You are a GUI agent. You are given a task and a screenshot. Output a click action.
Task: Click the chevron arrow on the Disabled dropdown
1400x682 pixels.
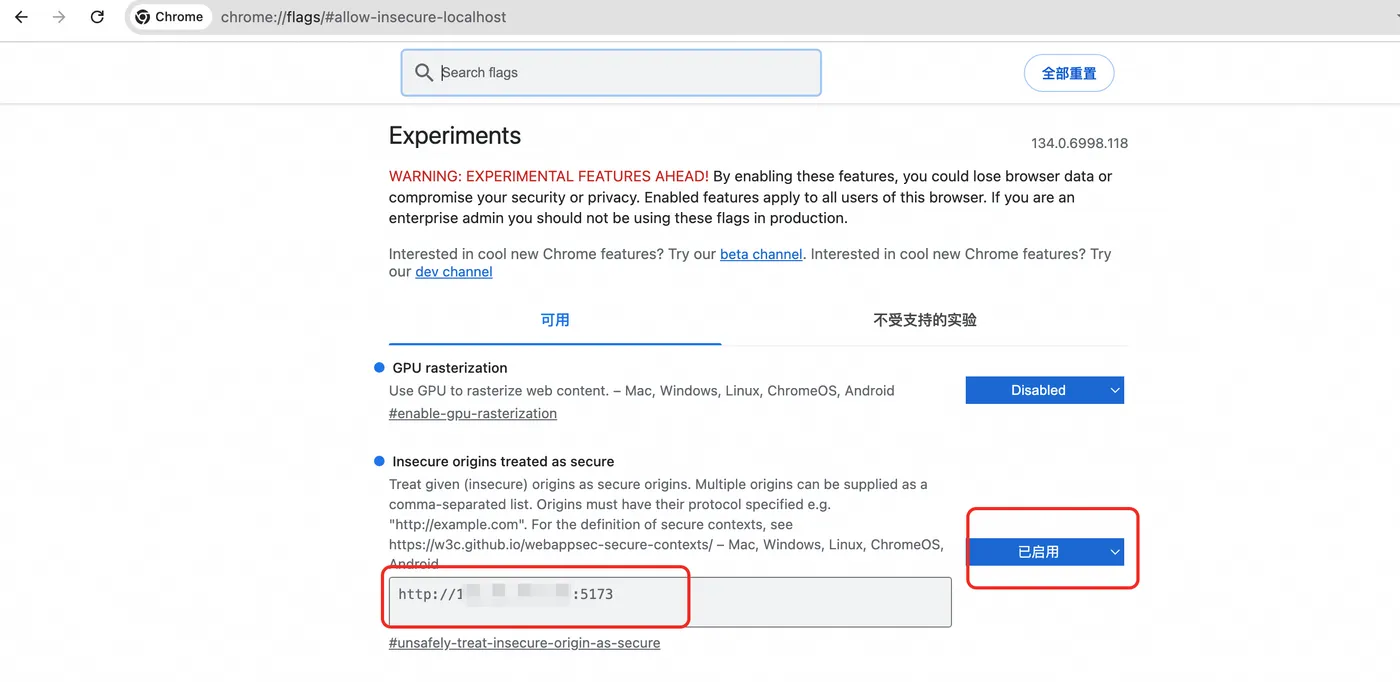(1115, 391)
